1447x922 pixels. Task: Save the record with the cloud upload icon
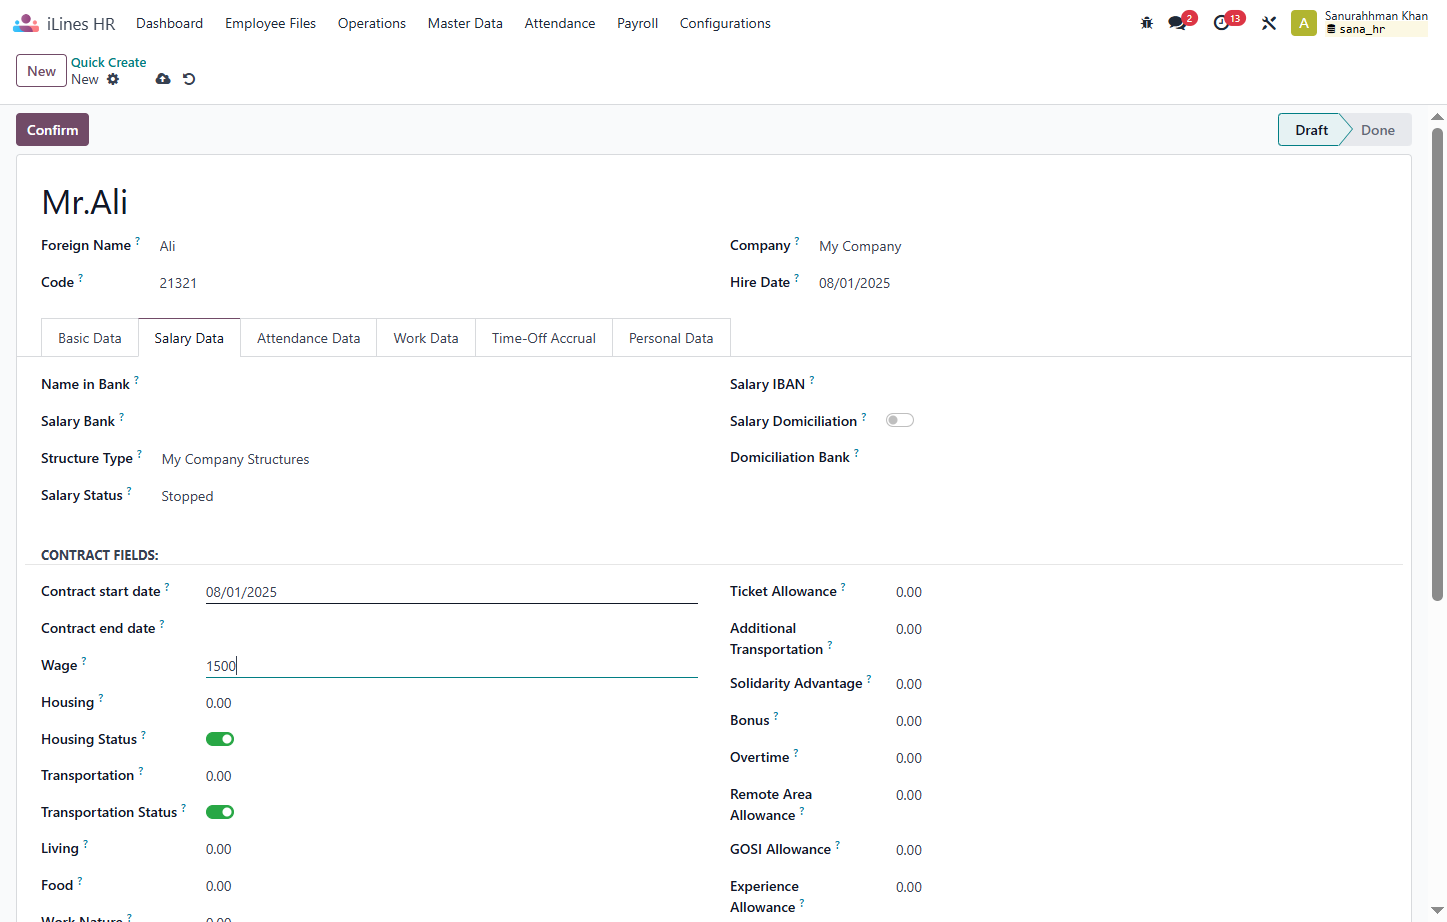(x=163, y=79)
